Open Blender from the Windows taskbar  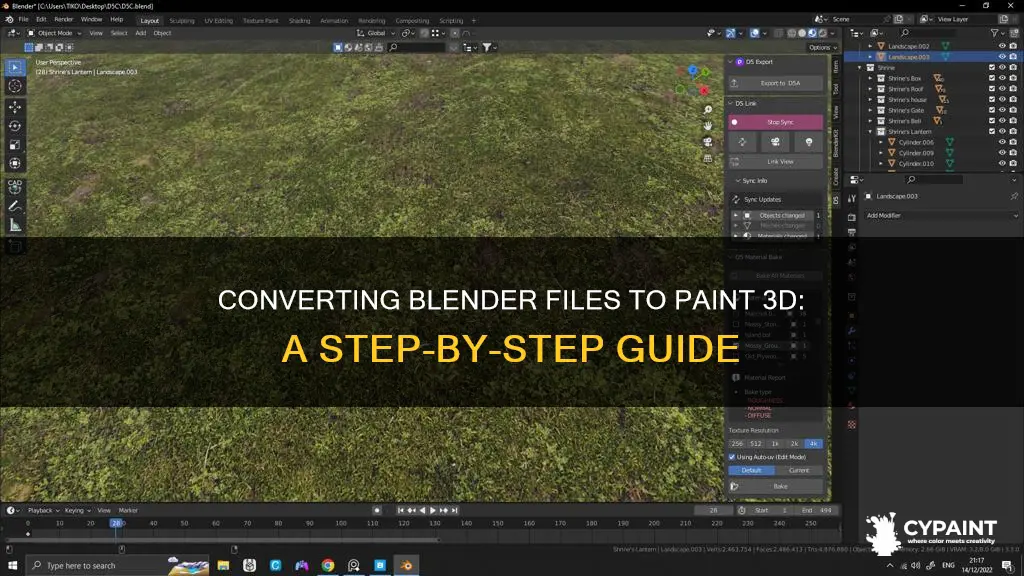click(406, 565)
